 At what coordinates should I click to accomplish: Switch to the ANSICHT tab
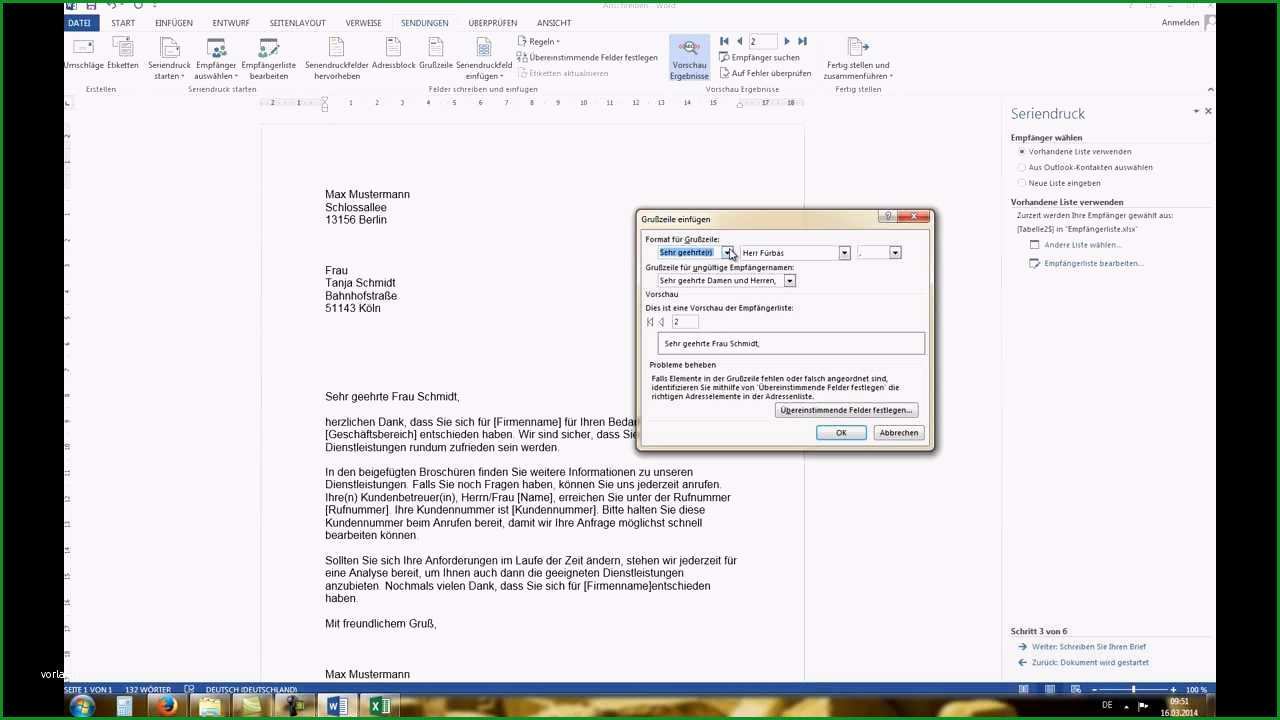click(554, 23)
